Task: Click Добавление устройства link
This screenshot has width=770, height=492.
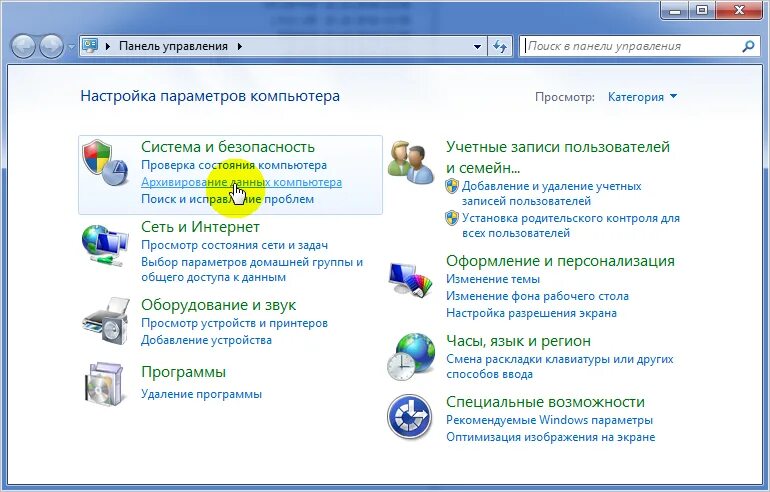Action: click(x=206, y=340)
